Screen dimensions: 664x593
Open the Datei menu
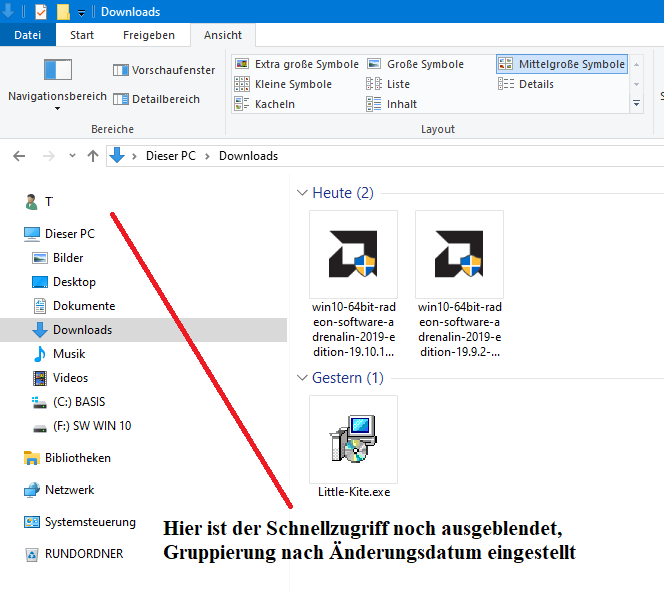28,35
